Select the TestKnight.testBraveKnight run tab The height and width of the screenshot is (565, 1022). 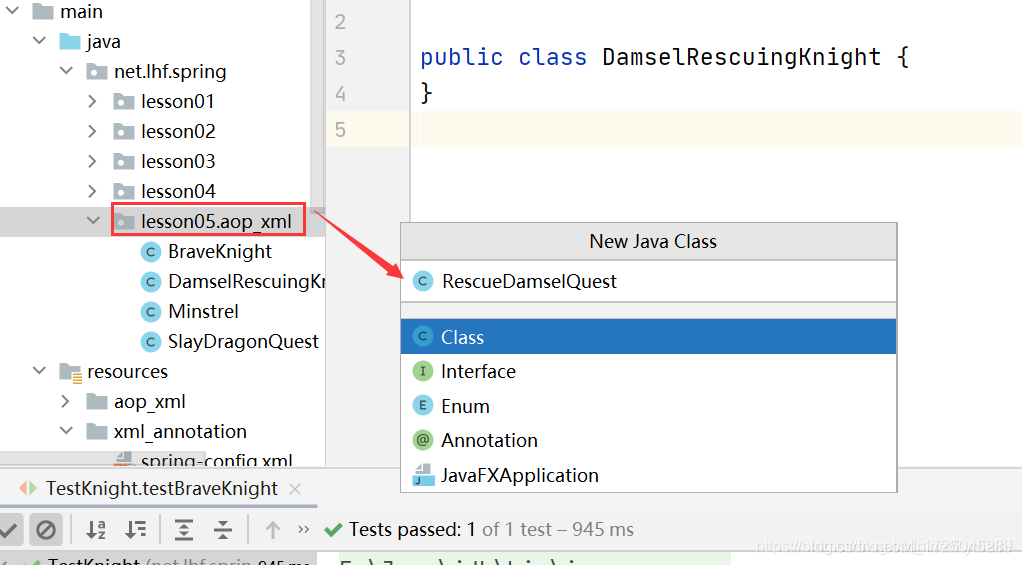tap(161, 489)
